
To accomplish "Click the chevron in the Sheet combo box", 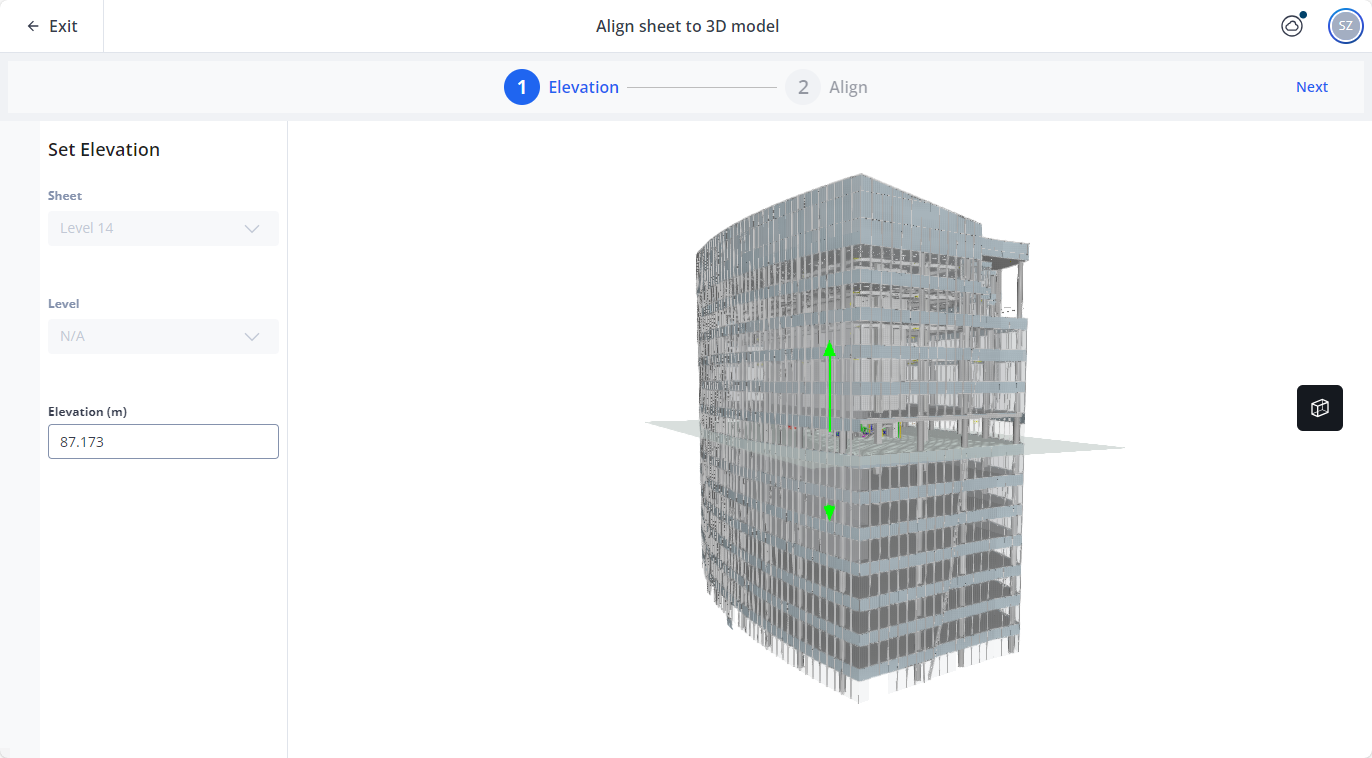I will [x=252, y=229].
